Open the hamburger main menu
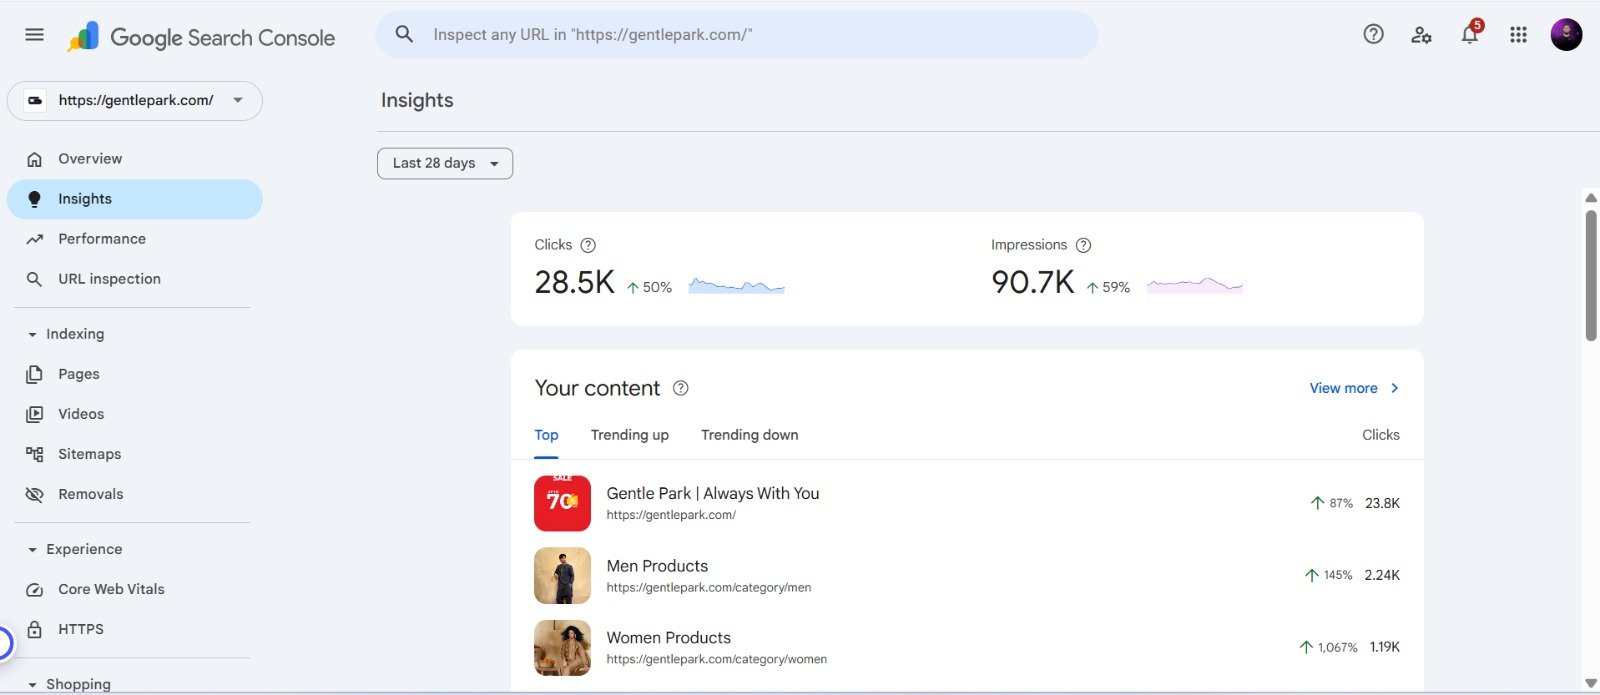The height and width of the screenshot is (695, 1600). pos(34,35)
